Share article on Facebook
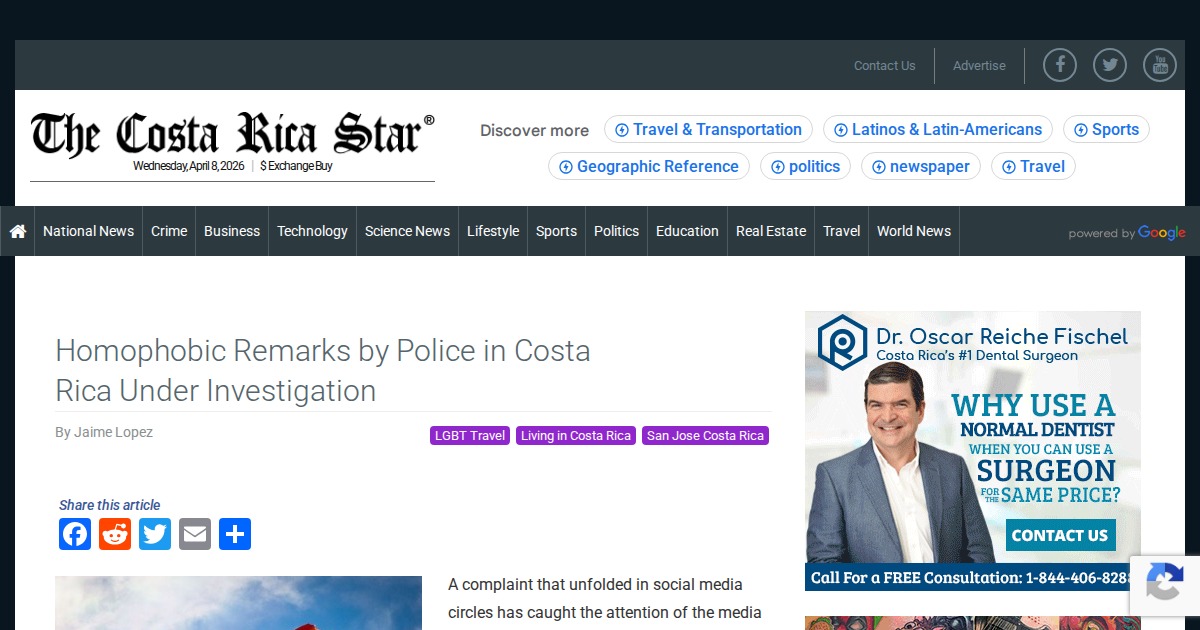Screen dimensions: 1200x630 coord(75,534)
